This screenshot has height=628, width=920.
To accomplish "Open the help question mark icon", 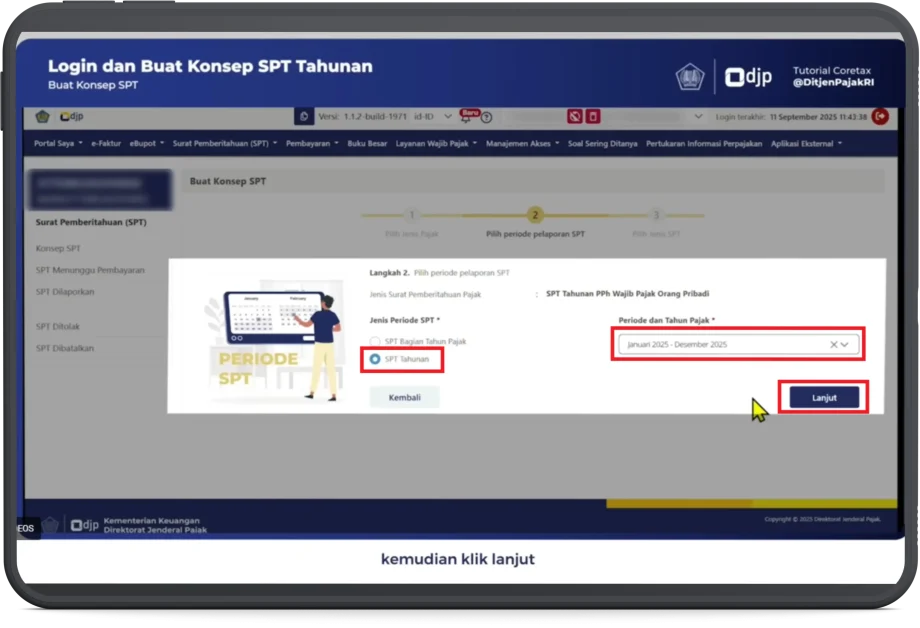I will tap(487, 117).
